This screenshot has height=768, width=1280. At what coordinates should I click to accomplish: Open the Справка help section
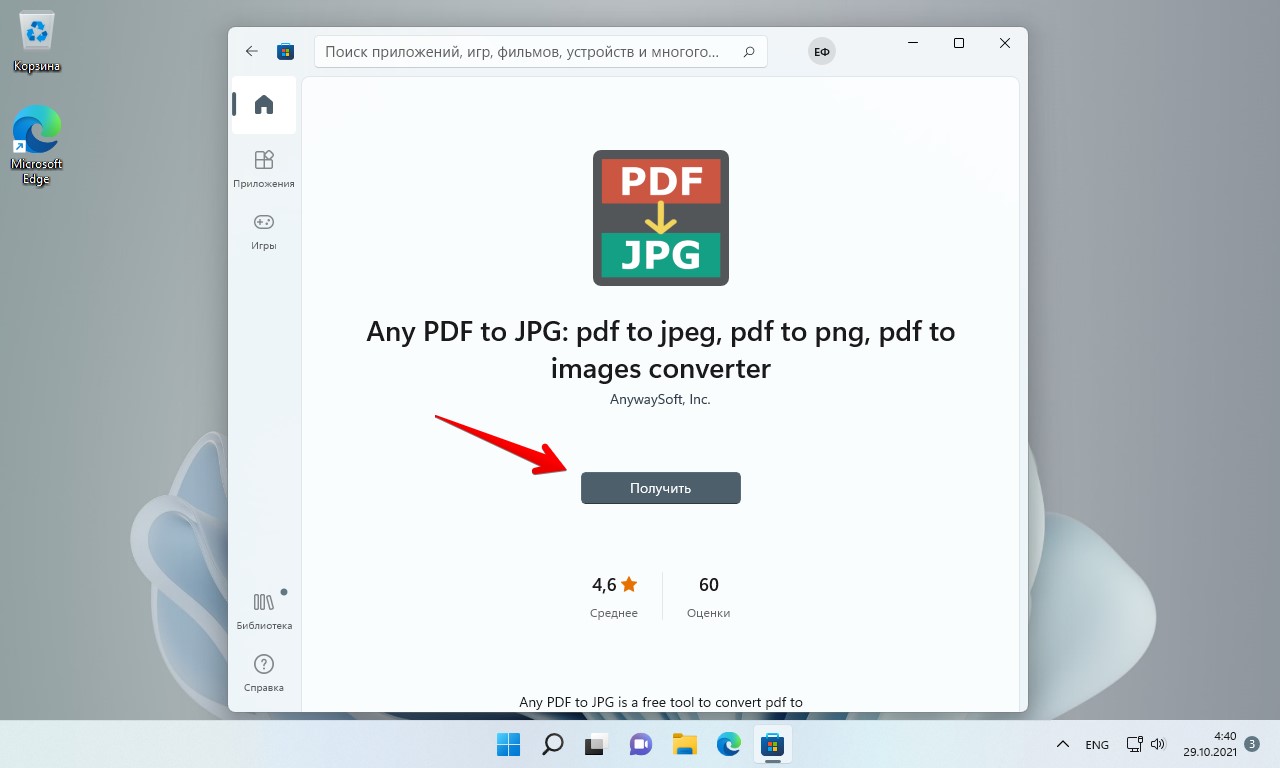[x=264, y=672]
